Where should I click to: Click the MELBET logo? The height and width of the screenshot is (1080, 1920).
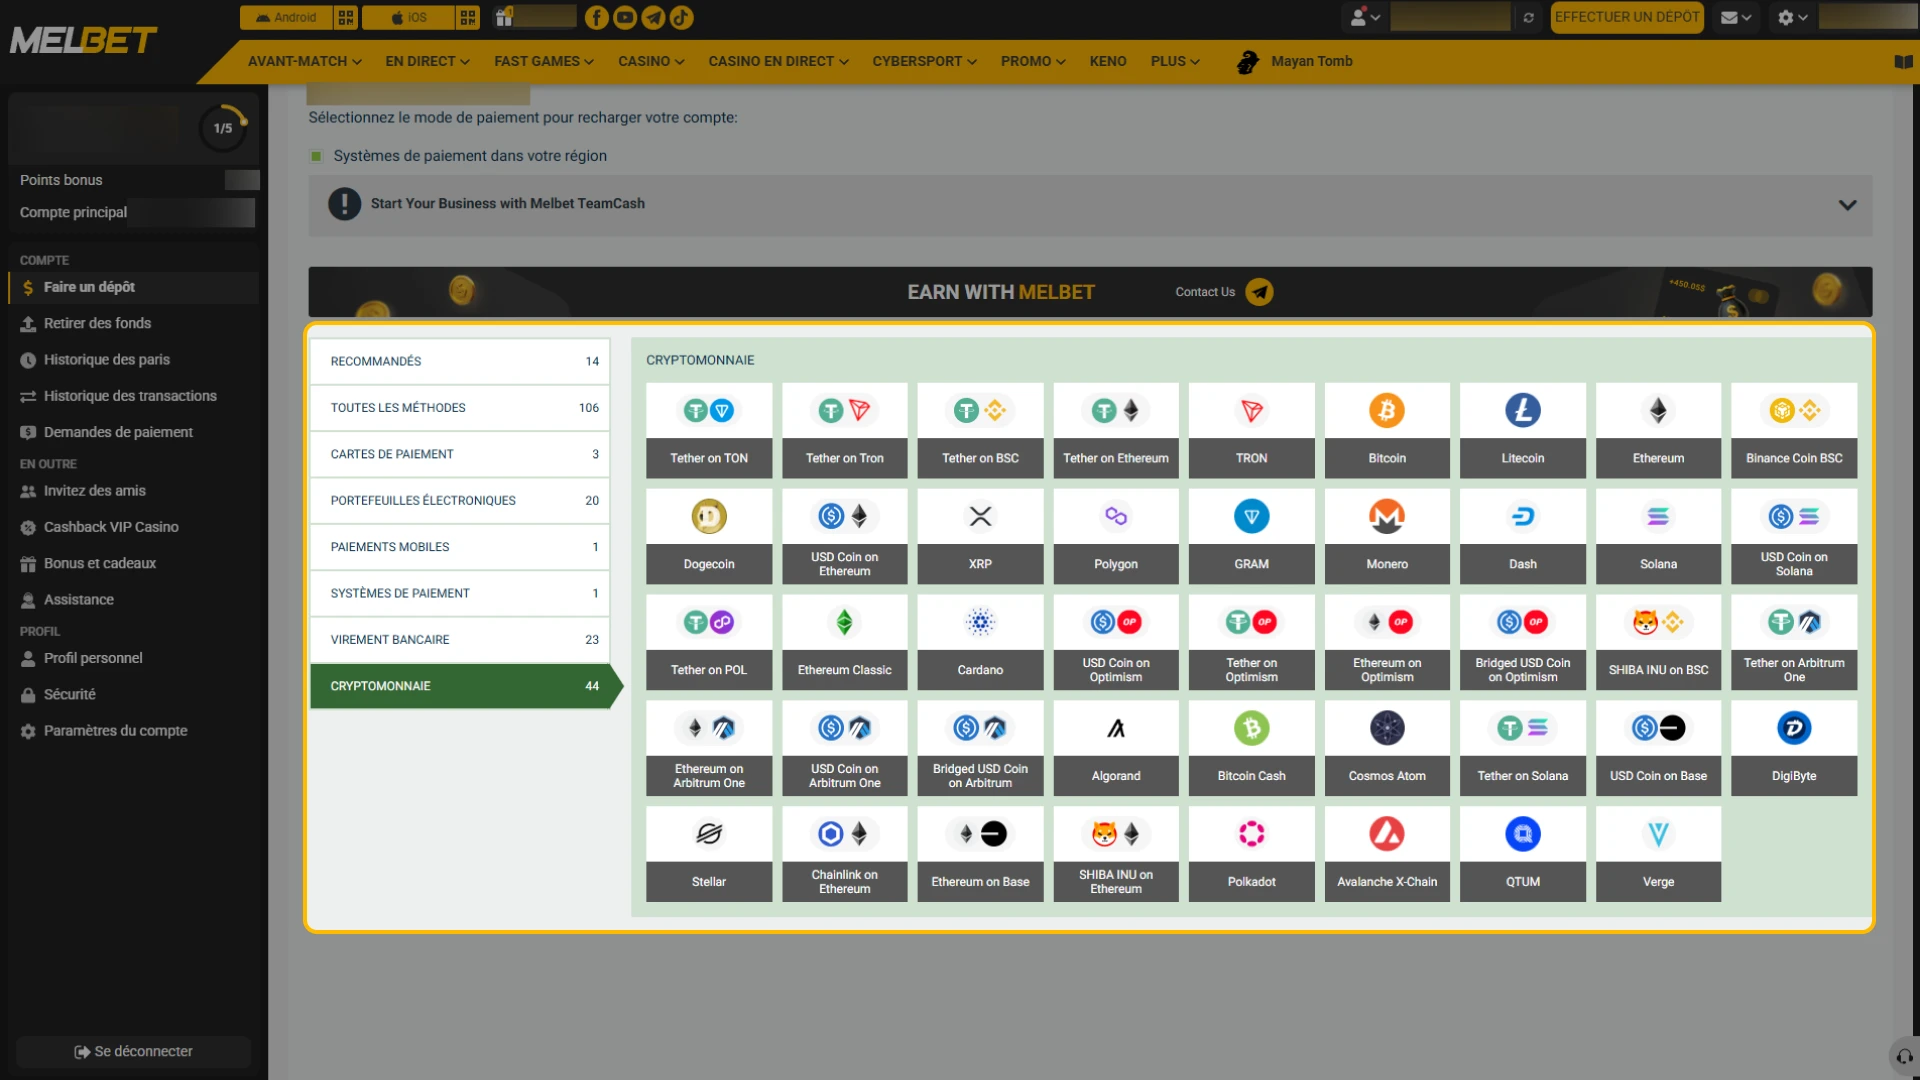coord(83,41)
